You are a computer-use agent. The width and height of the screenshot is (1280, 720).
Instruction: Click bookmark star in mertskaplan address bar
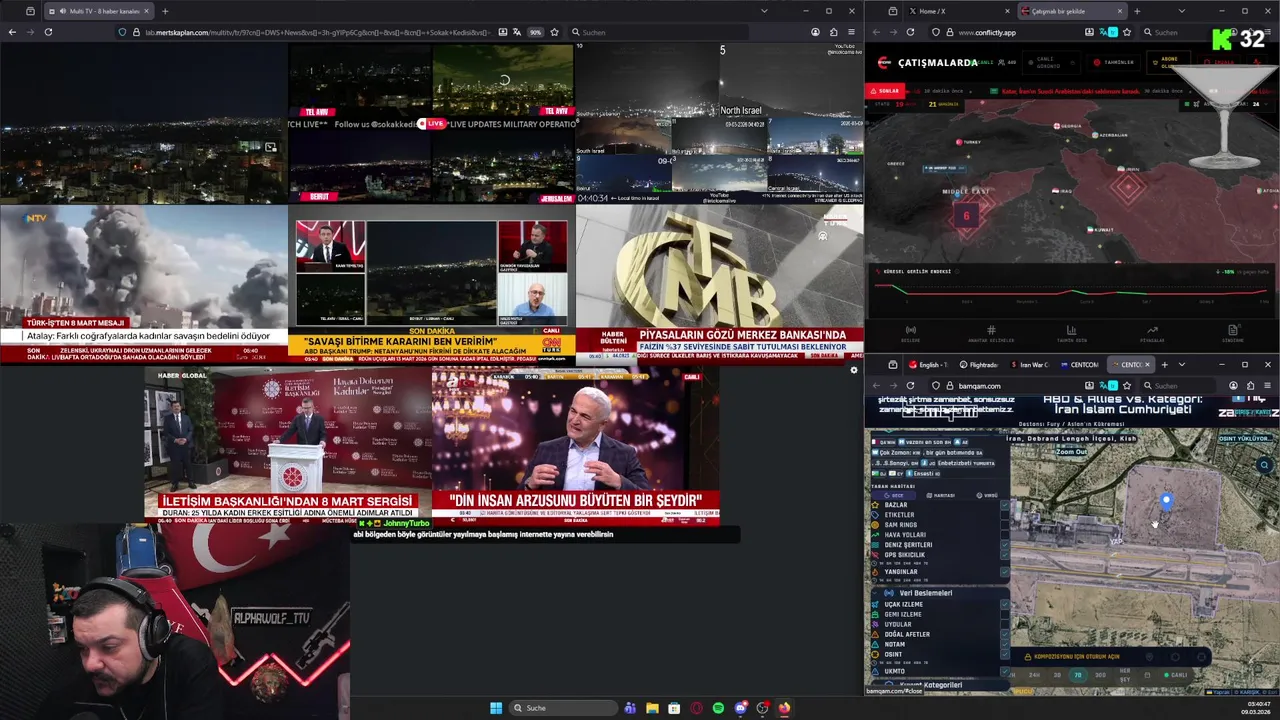[x=554, y=32]
